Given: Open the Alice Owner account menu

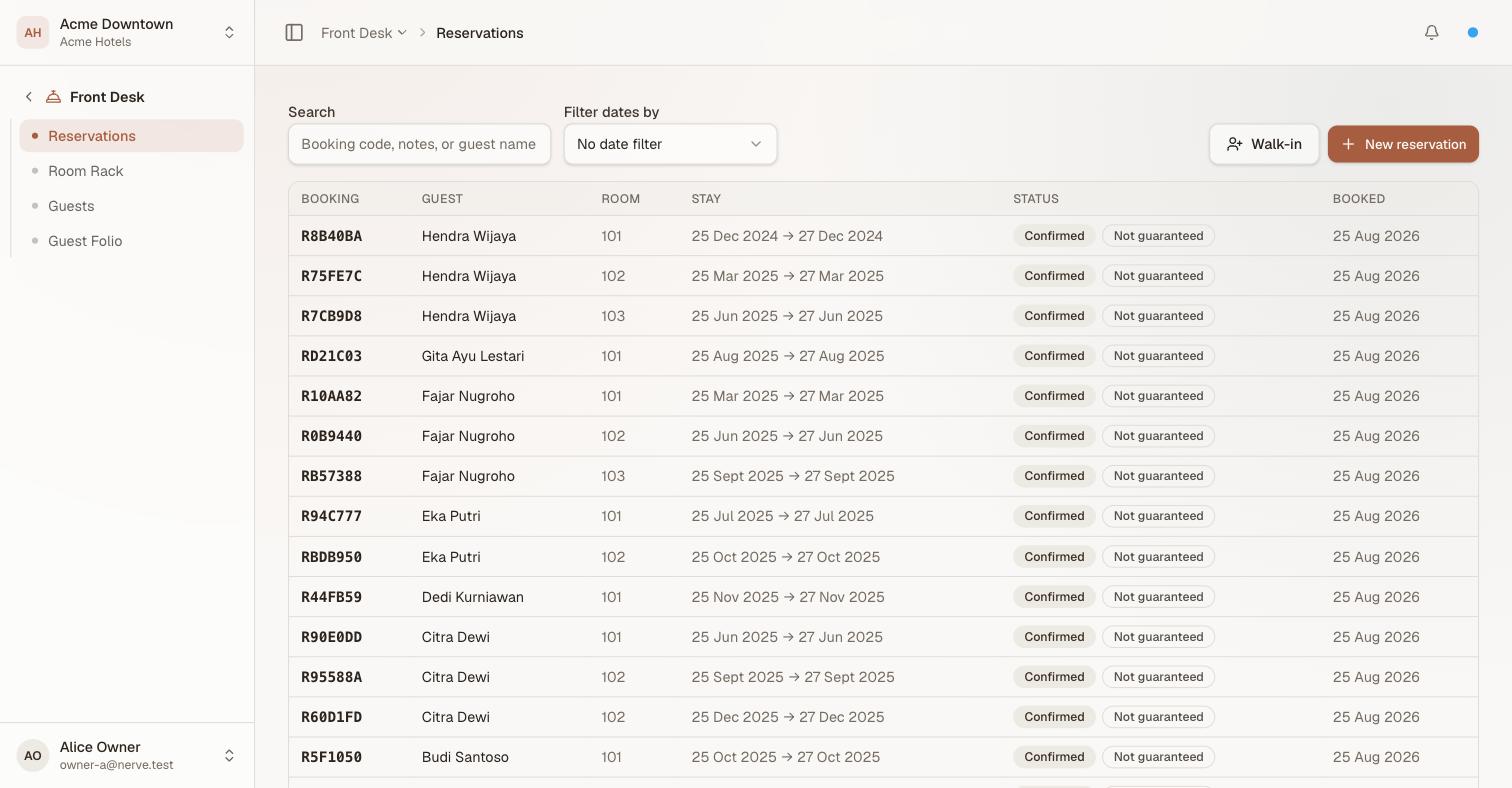Looking at the screenshot, I should coord(127,756).
